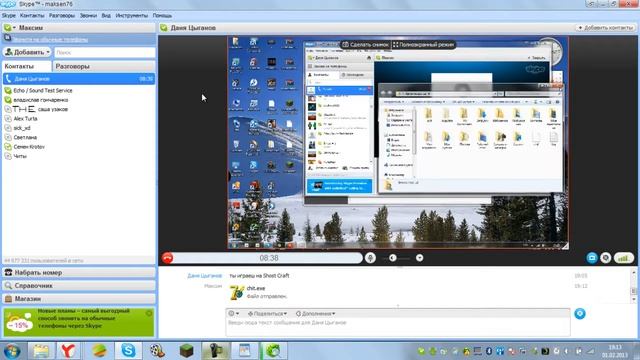Click 'Максим' profile name header
Image resolution: width=640 pixels, height=360 pixels.
pos(31,28)
